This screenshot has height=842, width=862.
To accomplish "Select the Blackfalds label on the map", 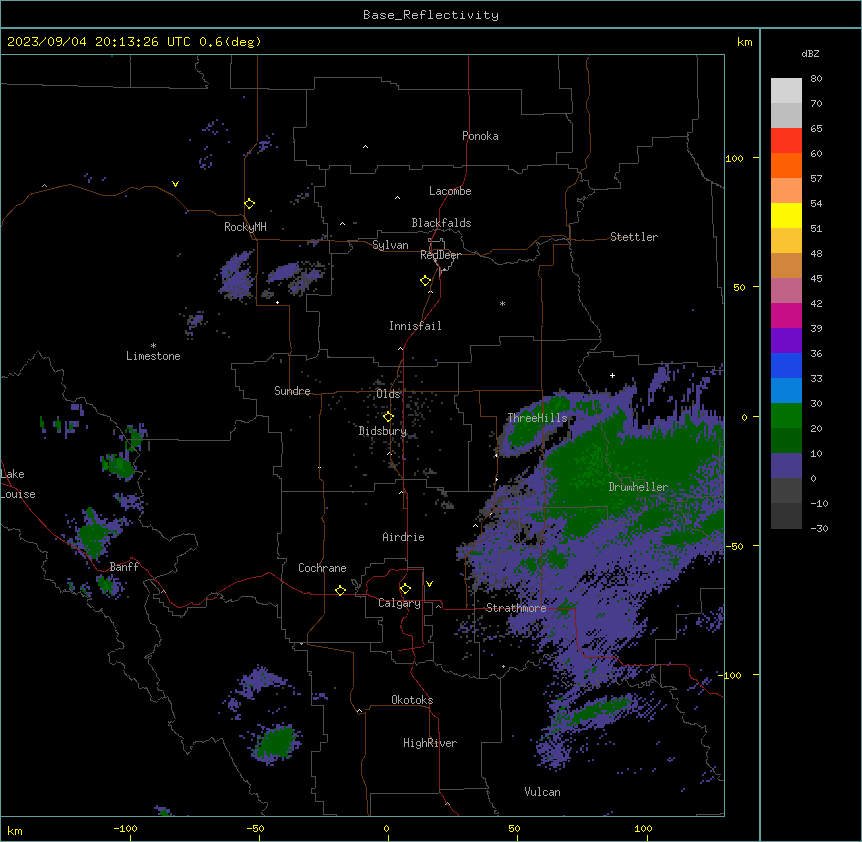I will (x=441, y=223).
